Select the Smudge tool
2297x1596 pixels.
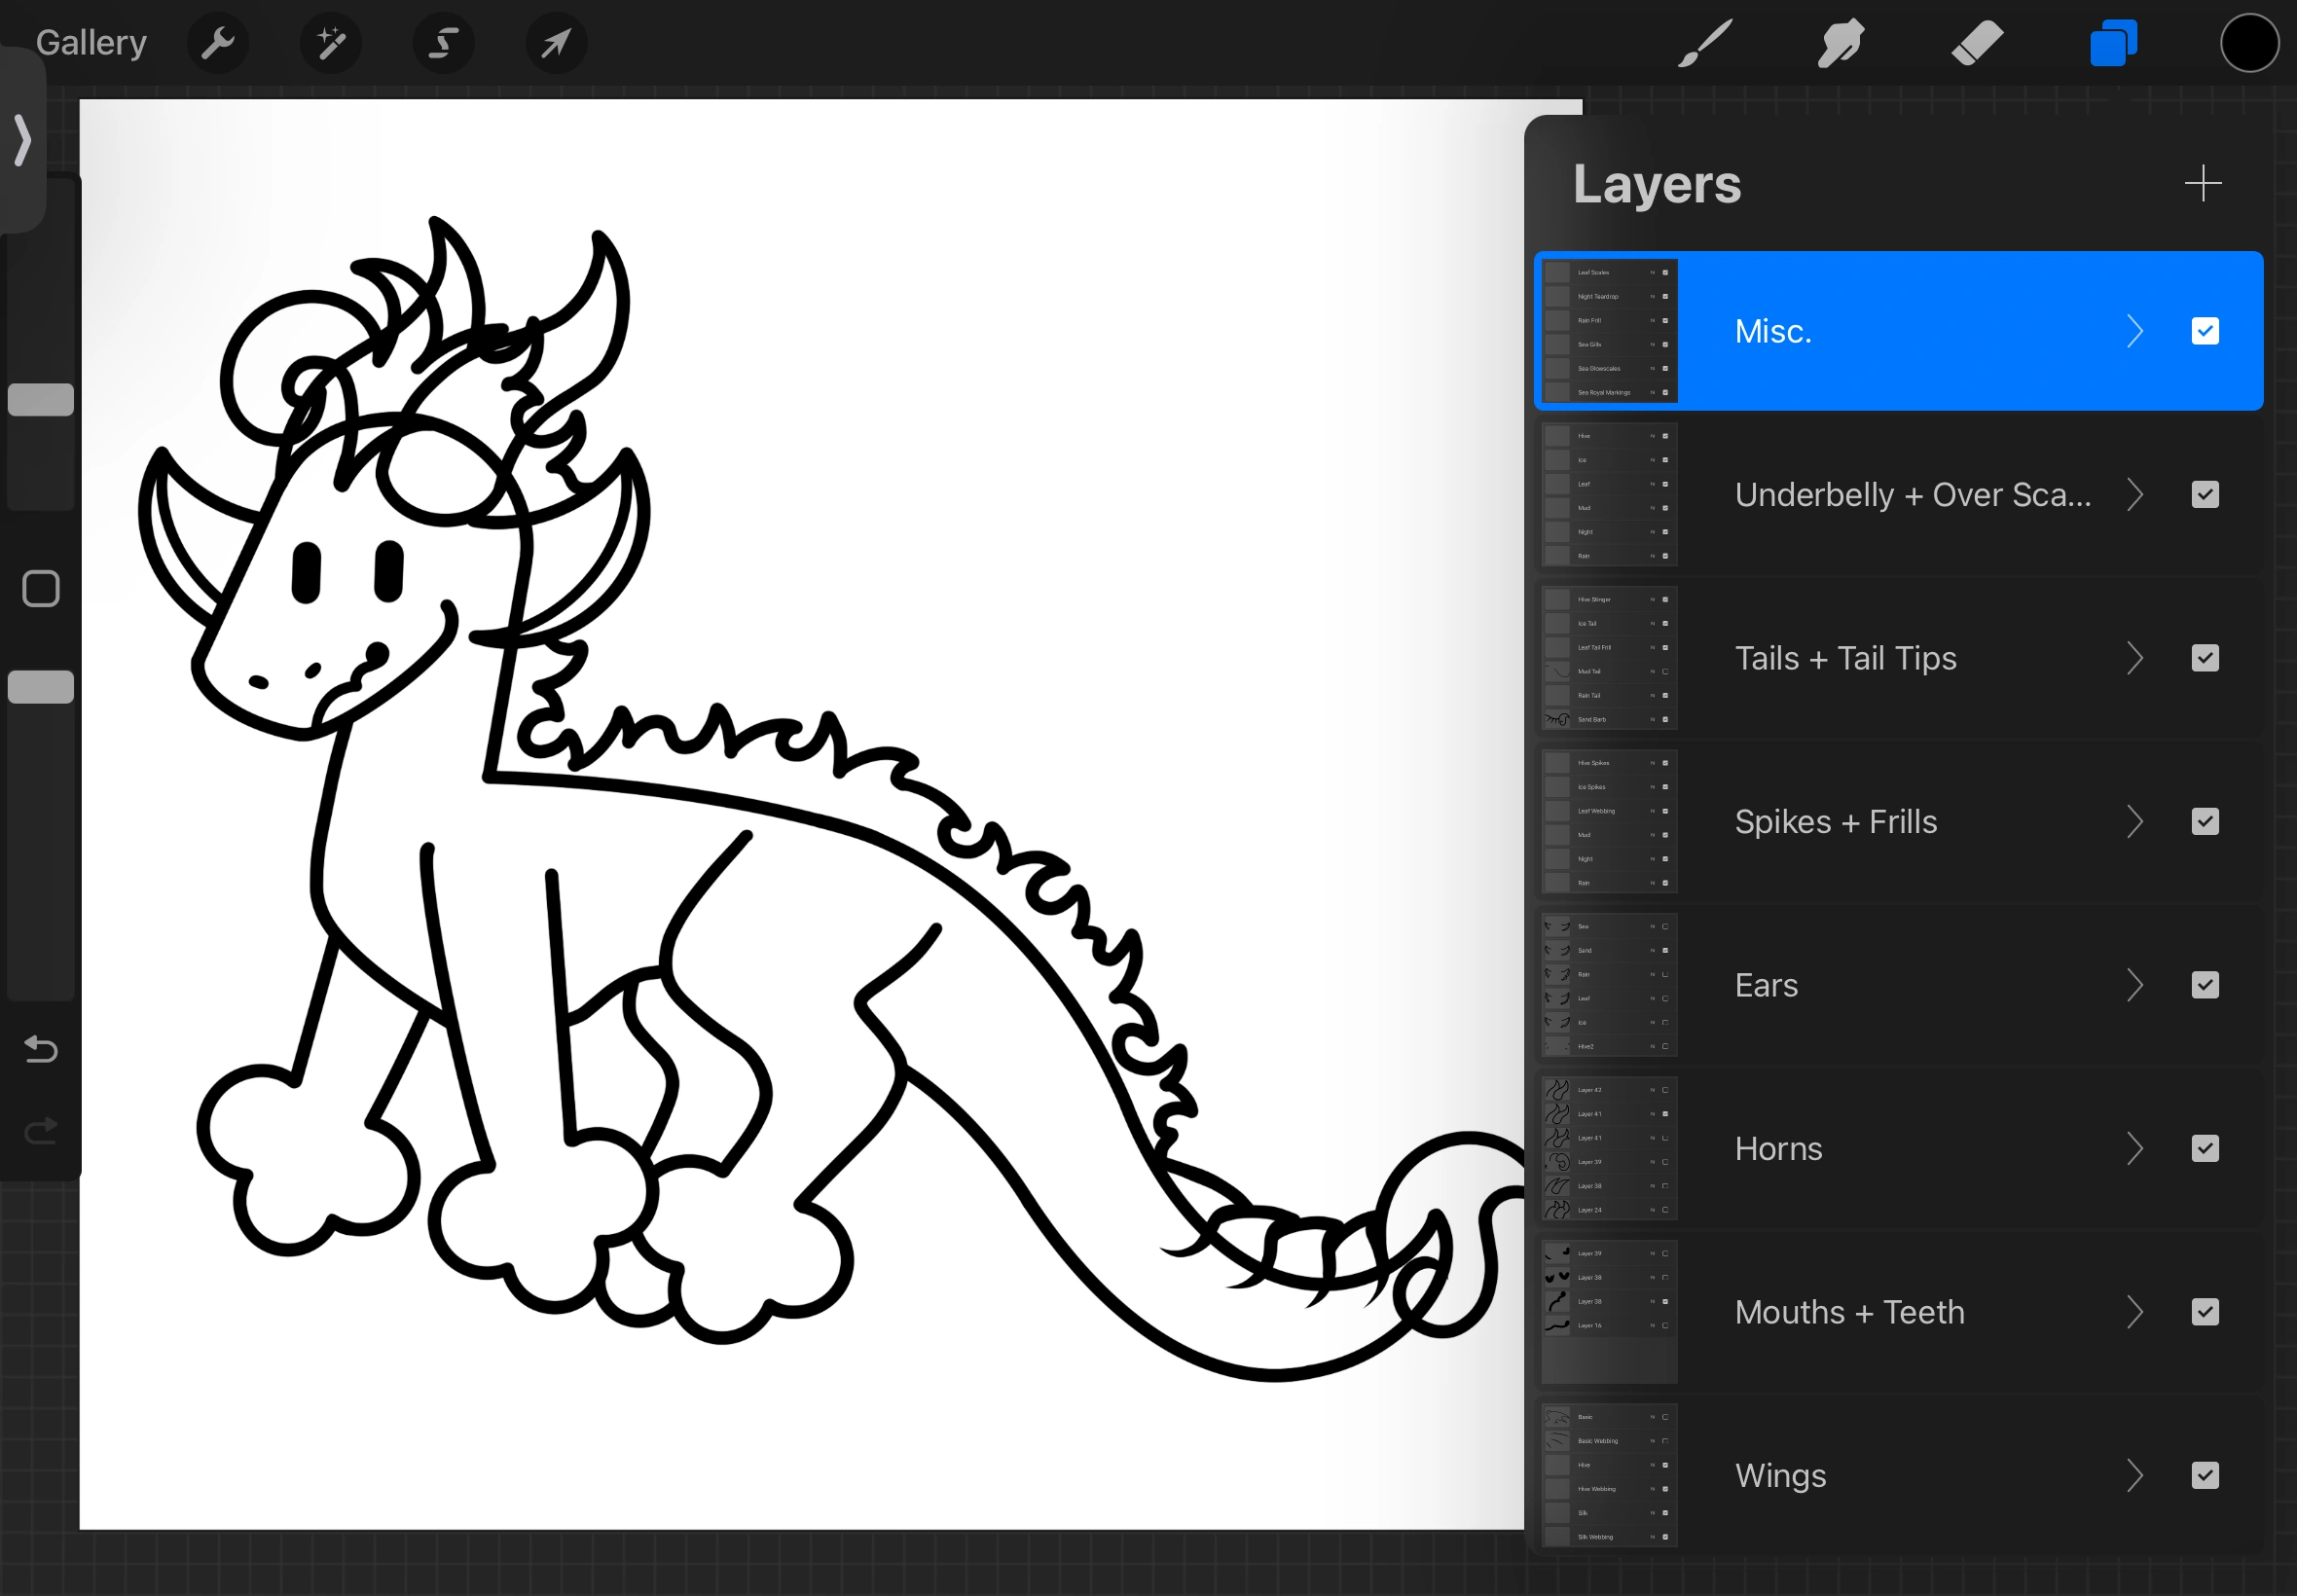(x=1840, y=43)
